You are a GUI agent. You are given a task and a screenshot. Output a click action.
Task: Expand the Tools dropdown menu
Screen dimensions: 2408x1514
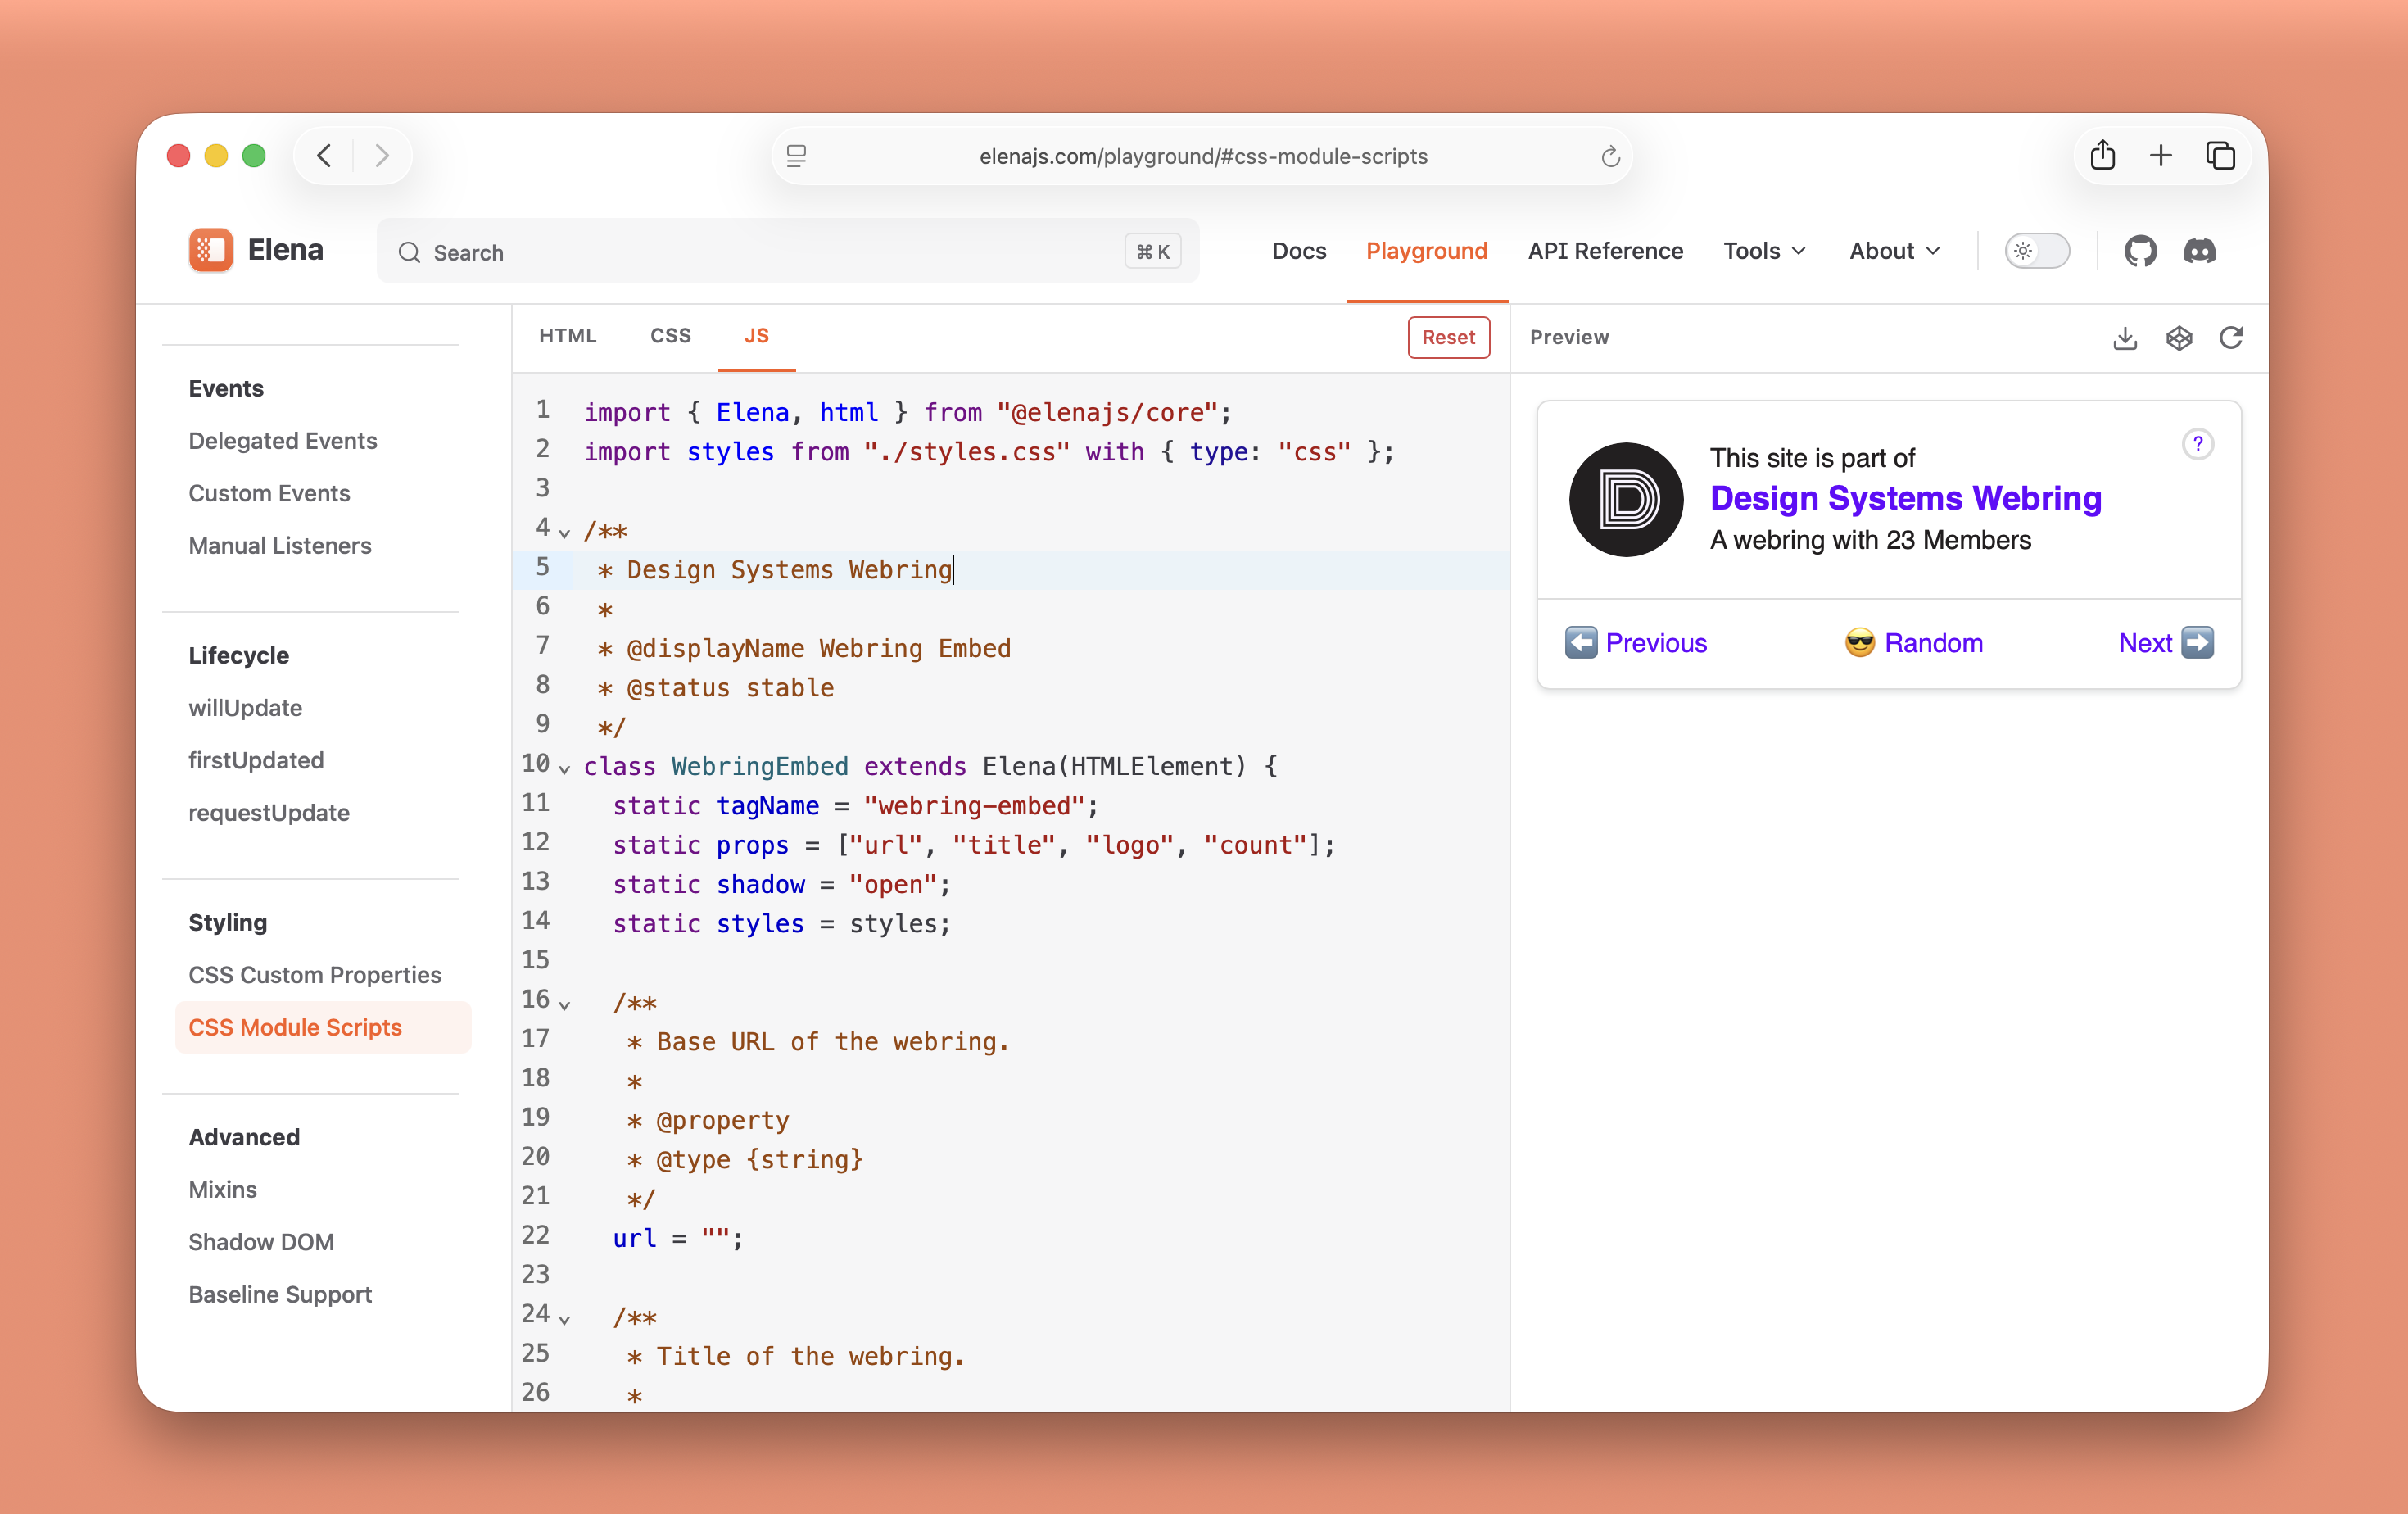tap(1764, 251)
